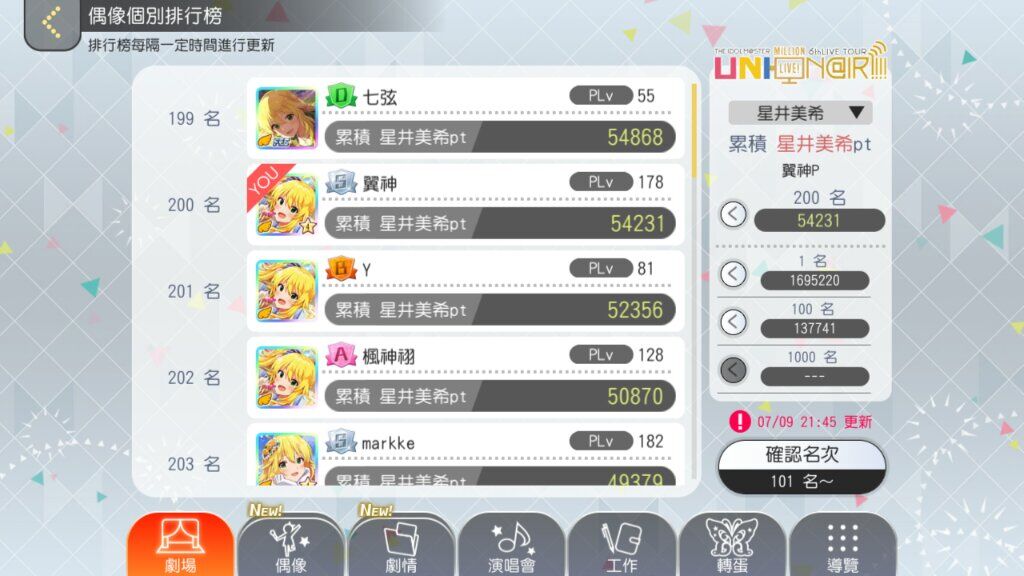Open the 劇情 story folder icon

point(401,545)
